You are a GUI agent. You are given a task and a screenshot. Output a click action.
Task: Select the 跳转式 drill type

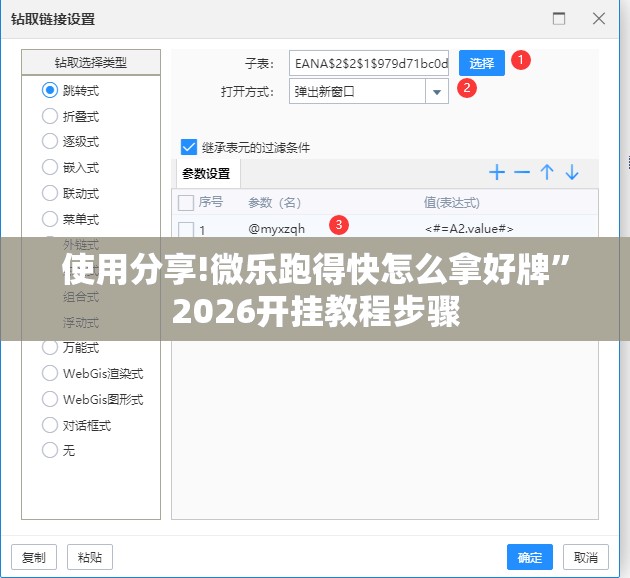50,90
